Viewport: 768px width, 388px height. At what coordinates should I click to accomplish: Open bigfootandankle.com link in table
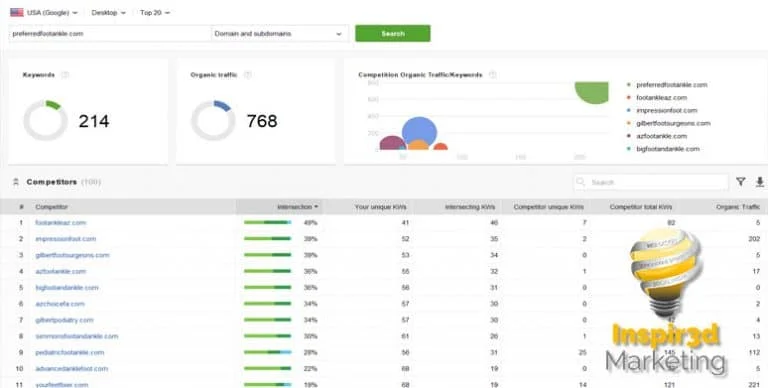tap(67, 287)
